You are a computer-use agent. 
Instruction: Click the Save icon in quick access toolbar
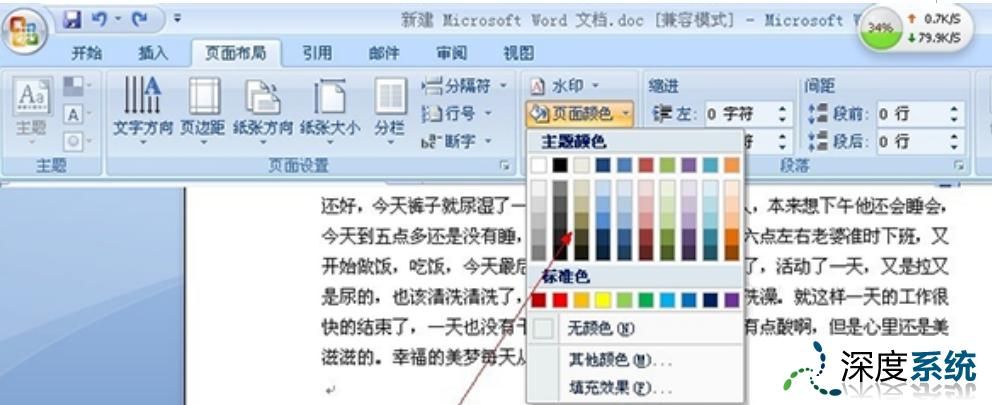pos(73,21)
